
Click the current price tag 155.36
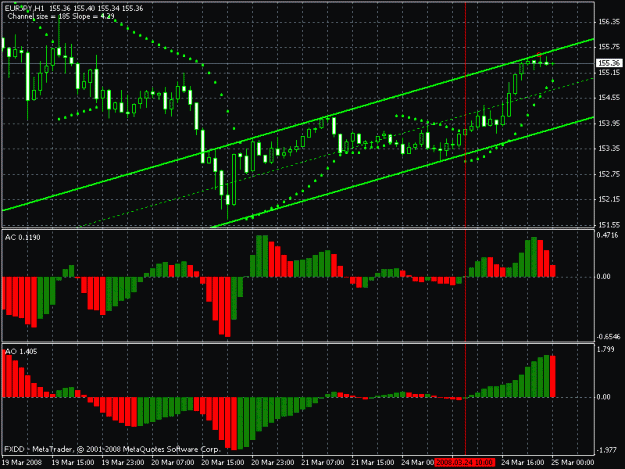[609, 63]
